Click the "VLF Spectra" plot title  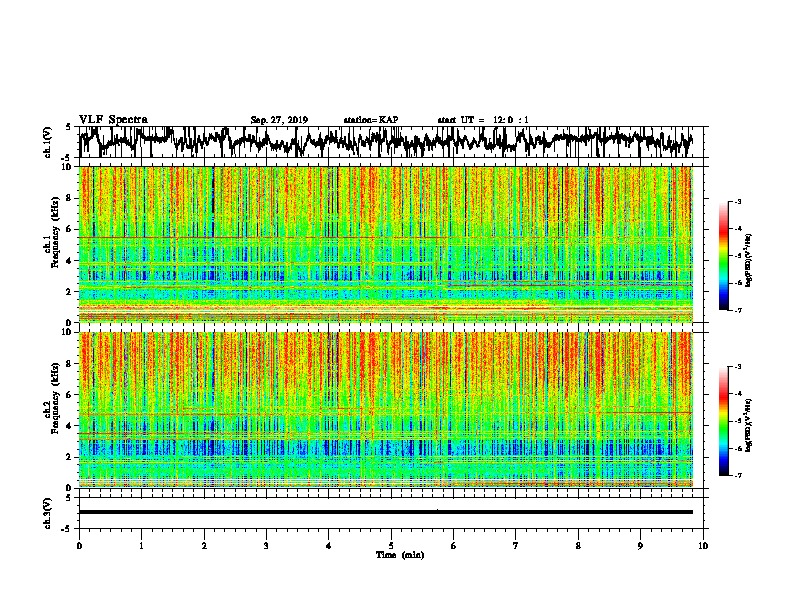[113, 120]
